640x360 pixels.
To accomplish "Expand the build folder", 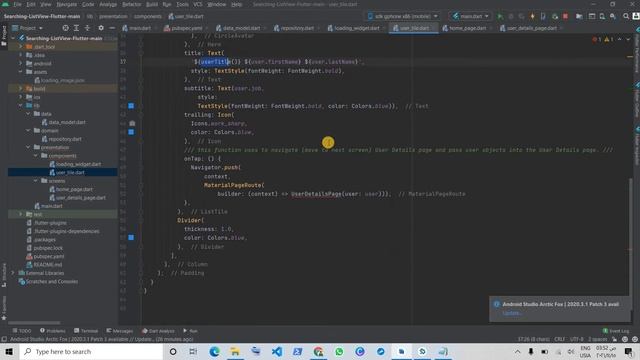I will 21,89.
